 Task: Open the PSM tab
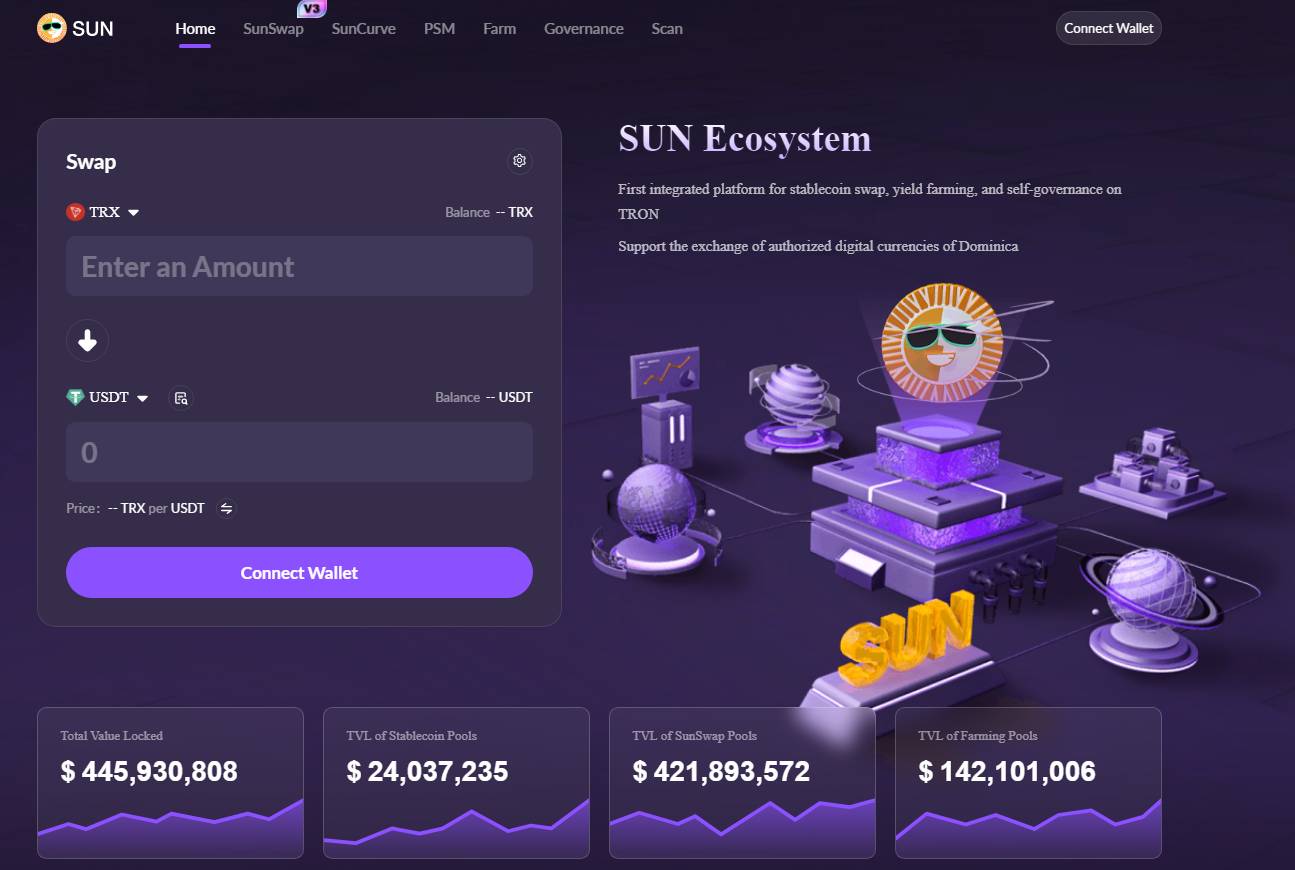pos(439,28)
